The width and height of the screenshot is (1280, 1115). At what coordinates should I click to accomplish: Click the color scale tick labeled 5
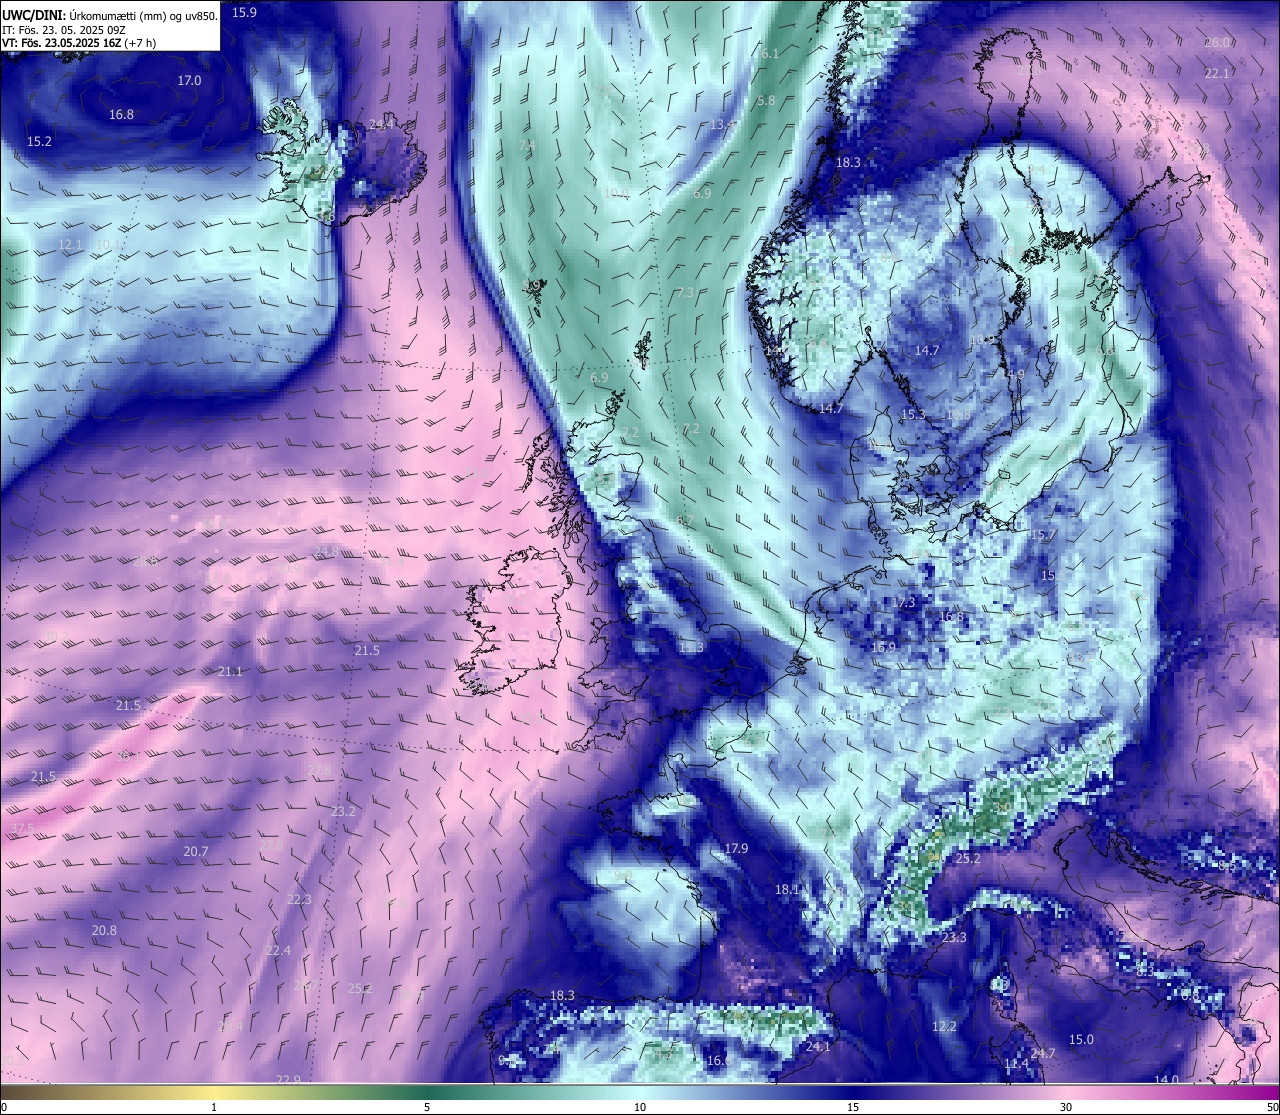(x=427, y=1106)
